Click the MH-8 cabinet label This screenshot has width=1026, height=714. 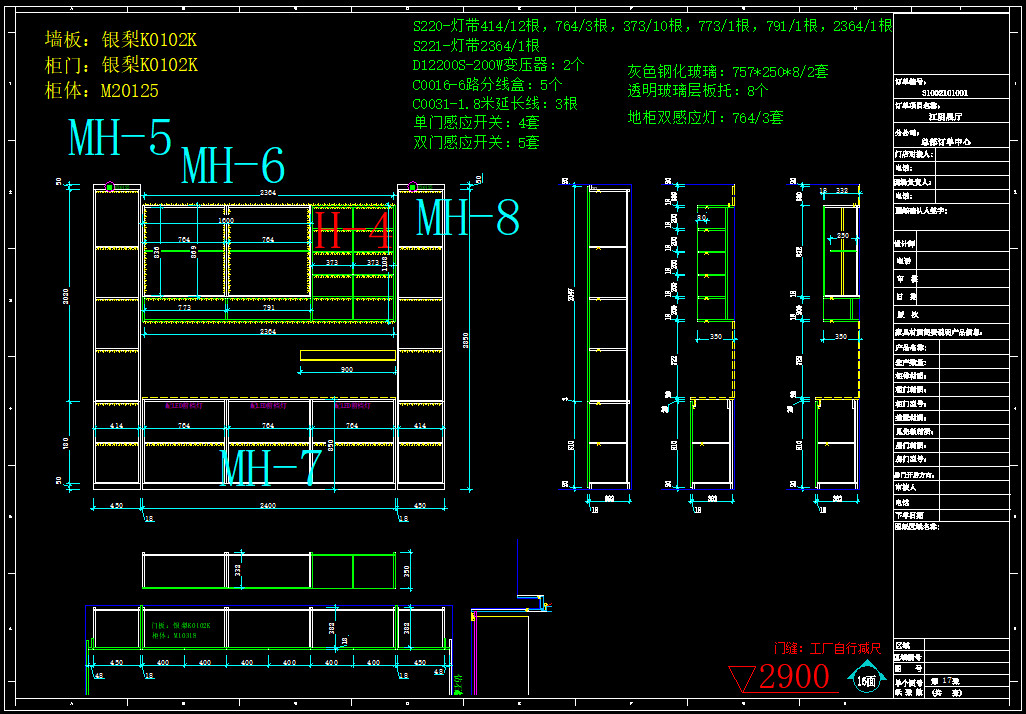(x=467, y=218)
